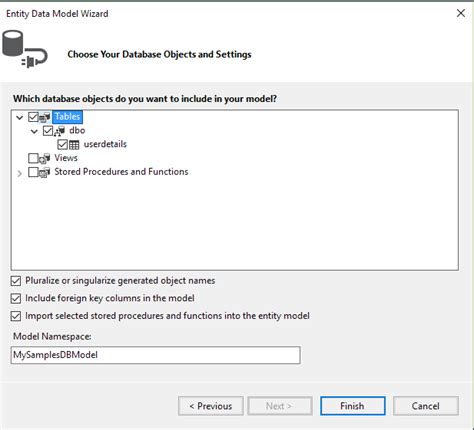474x430 pixels.
Task: Click the Views node icon
Action: (45, 158)
